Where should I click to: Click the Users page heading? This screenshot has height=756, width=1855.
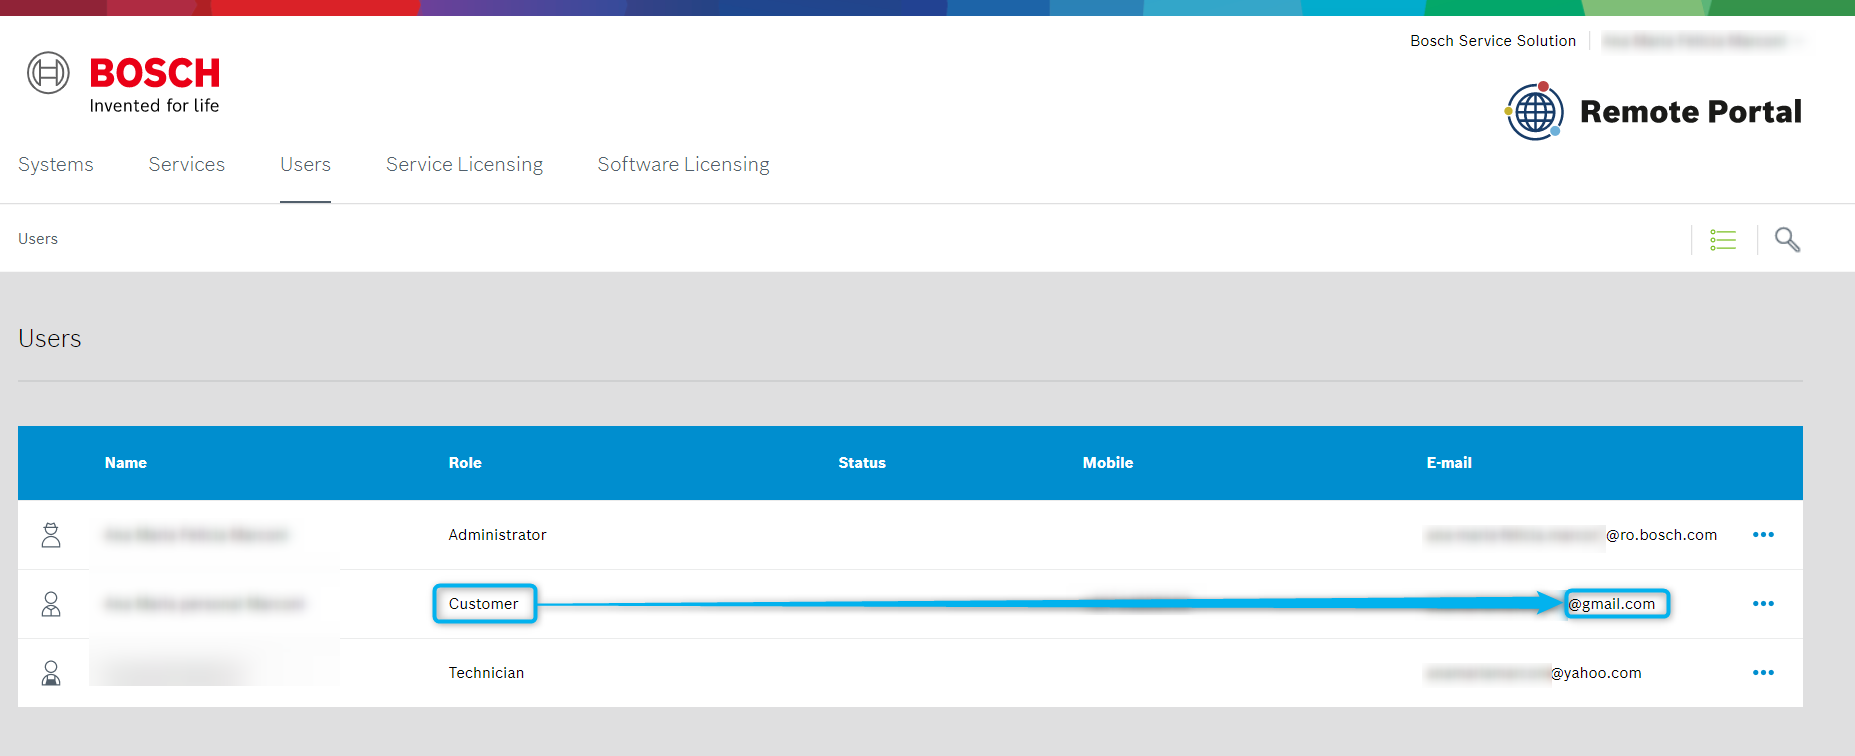coord(50,338)
